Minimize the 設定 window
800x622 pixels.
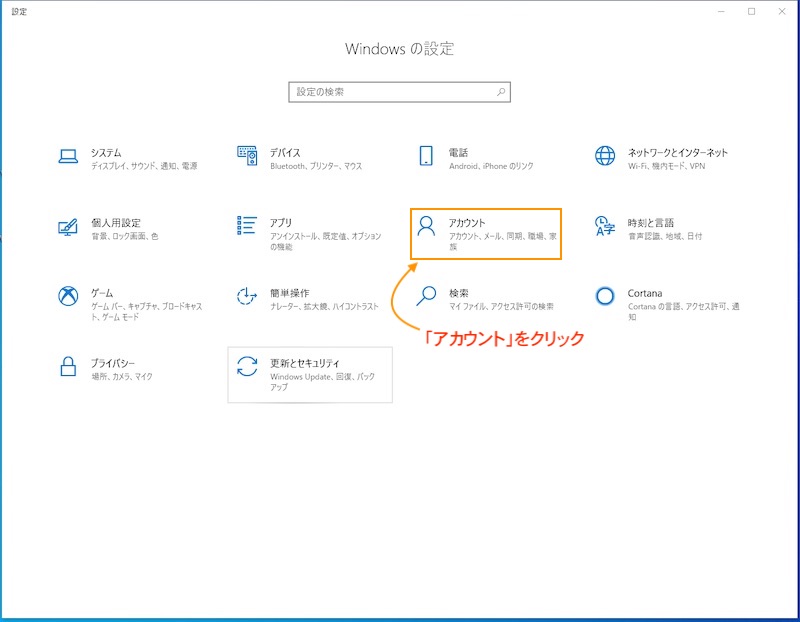[x=721, y=11]
